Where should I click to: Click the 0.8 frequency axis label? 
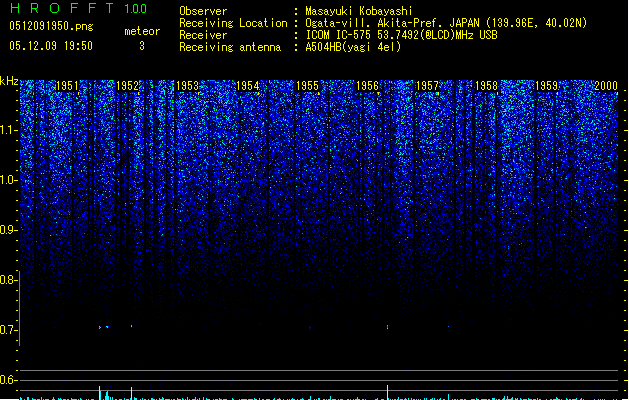(9, 280)
